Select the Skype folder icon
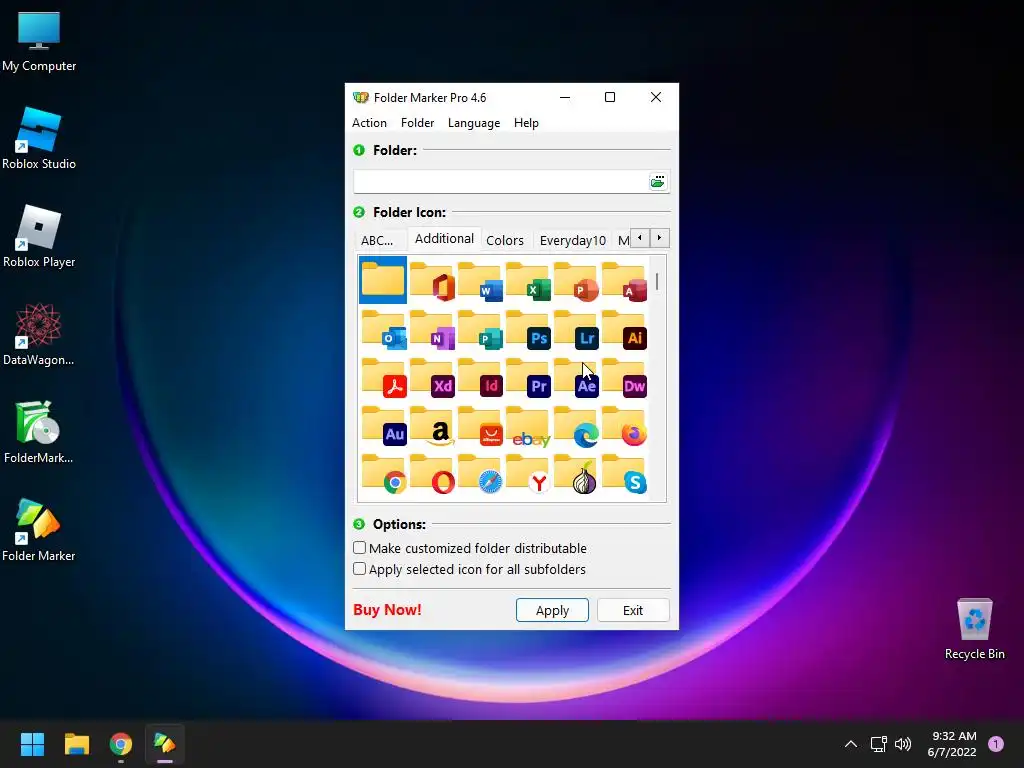The width and height of the screenshot is (1024, 768). (x=624, y=474)
